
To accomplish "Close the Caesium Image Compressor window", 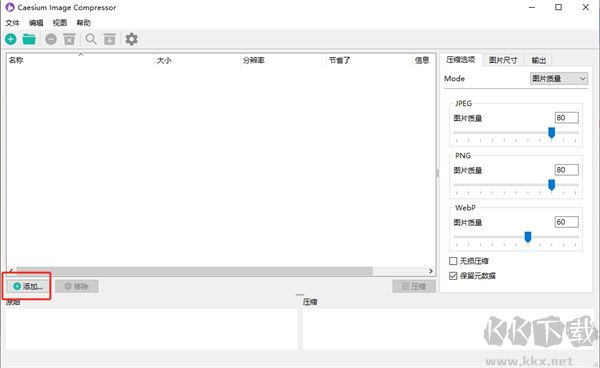I will click(x=585, y=7).
